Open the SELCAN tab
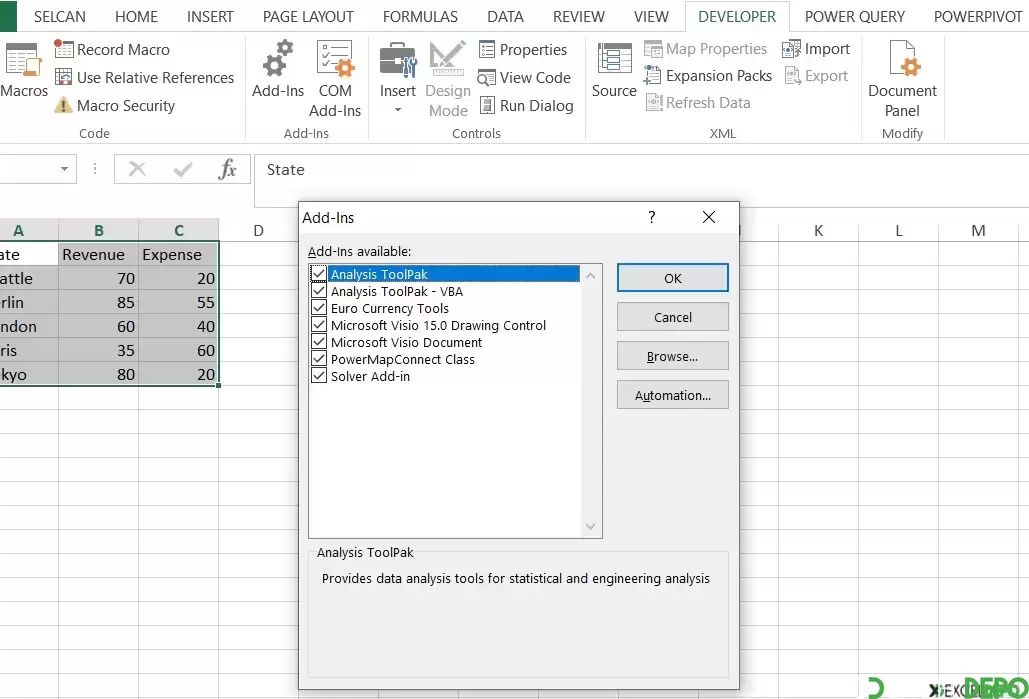 [60, 16]
